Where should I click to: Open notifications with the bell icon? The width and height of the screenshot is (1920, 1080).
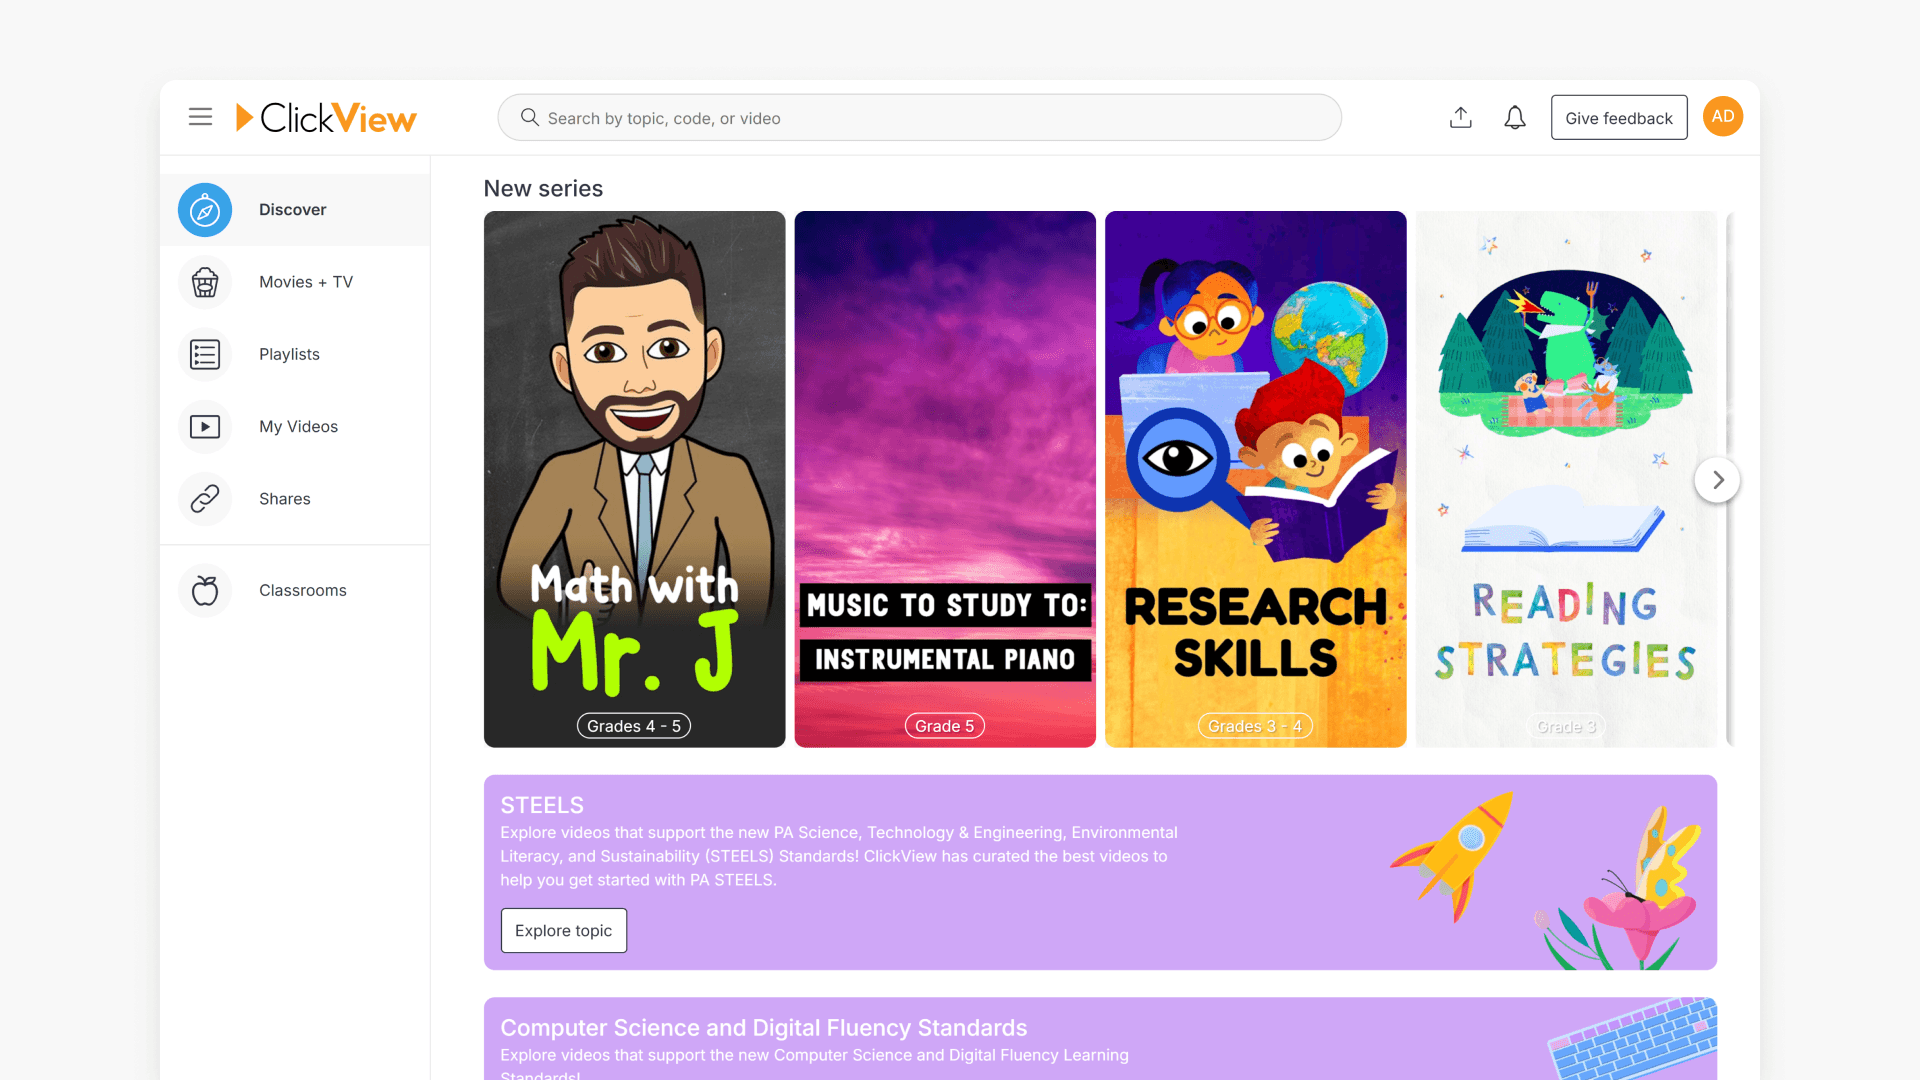[x=1514, y=117]
